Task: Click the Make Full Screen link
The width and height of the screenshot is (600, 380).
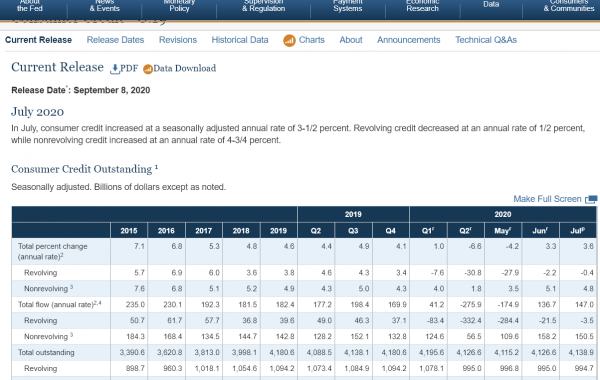Action: pyautogui.click(x=547, y=199)
